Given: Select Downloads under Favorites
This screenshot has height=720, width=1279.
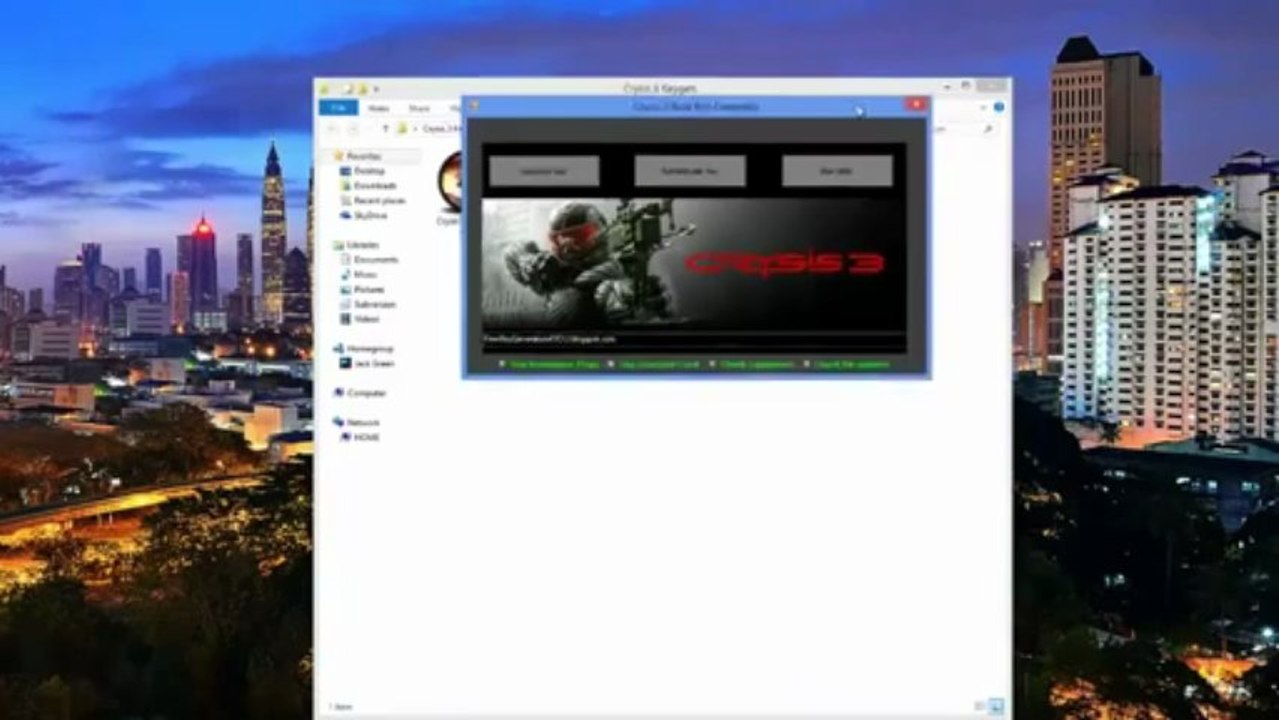Looking at the screenshot, I should point(375,186).
